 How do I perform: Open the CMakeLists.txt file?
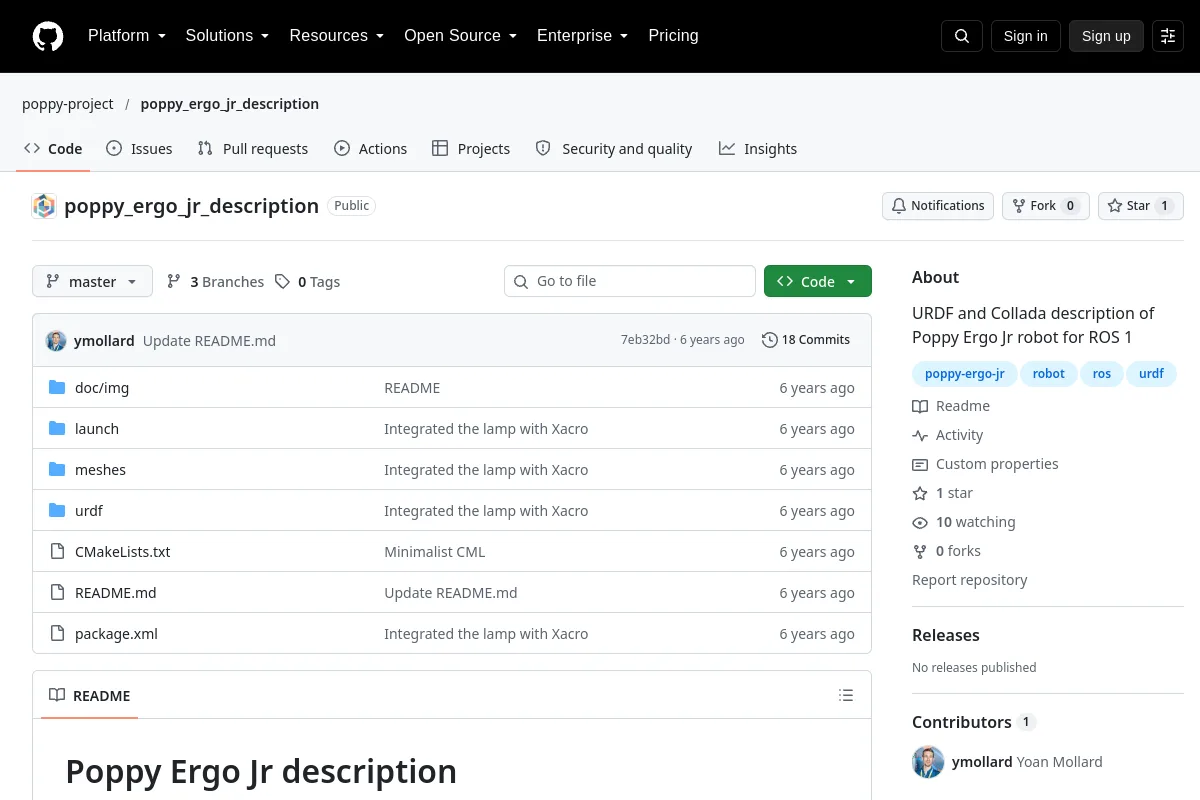pyautogui.click(x=122, y=552)
